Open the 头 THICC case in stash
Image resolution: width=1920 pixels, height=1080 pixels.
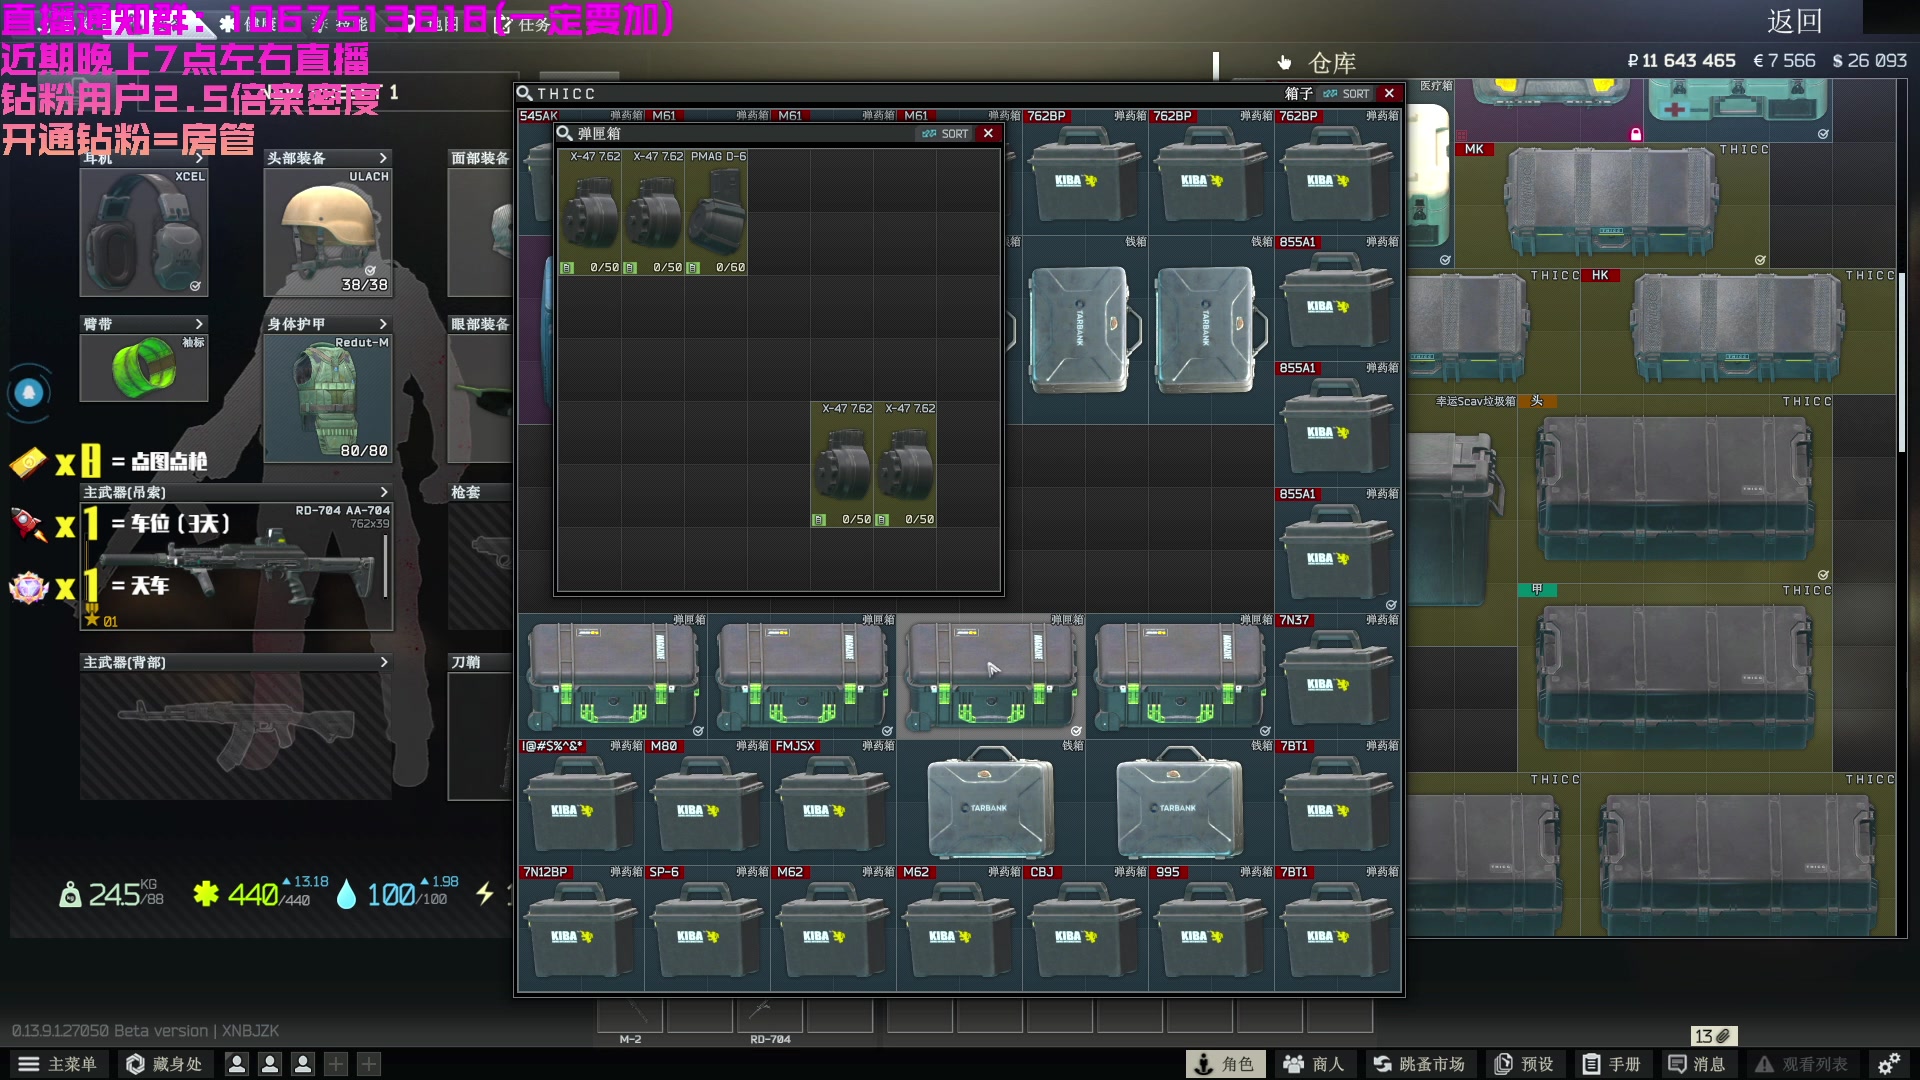(1675, 489)
